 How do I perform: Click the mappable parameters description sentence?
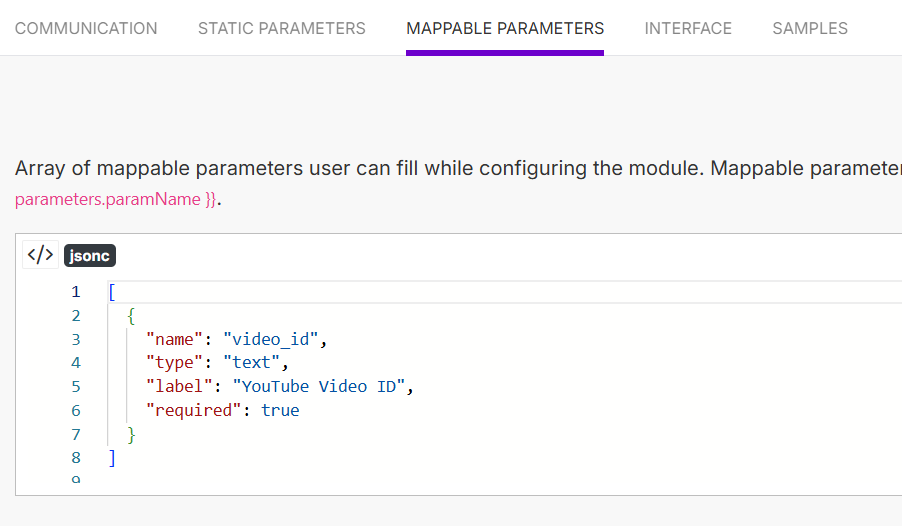pyautogui.click(x=458, y=168)
